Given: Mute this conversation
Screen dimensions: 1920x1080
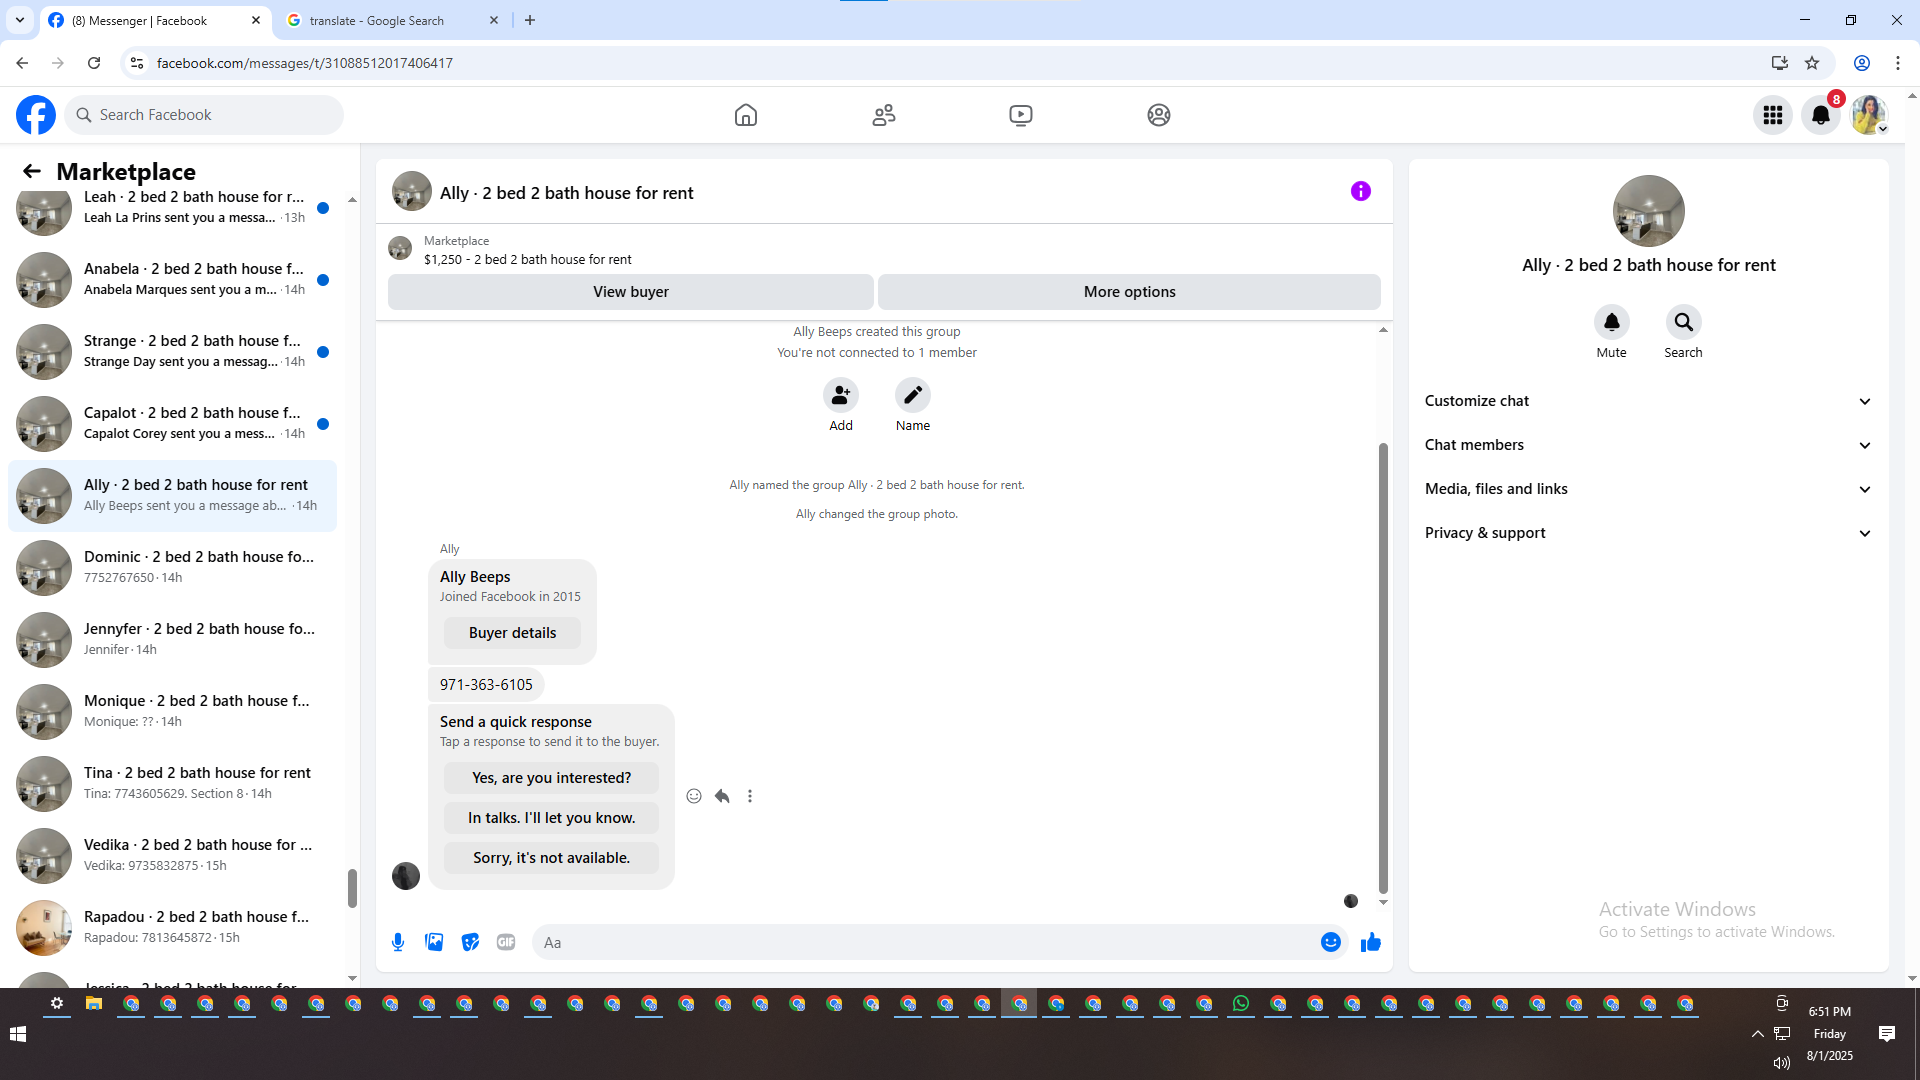Looking at the screenshot, I should (1611, 322).
